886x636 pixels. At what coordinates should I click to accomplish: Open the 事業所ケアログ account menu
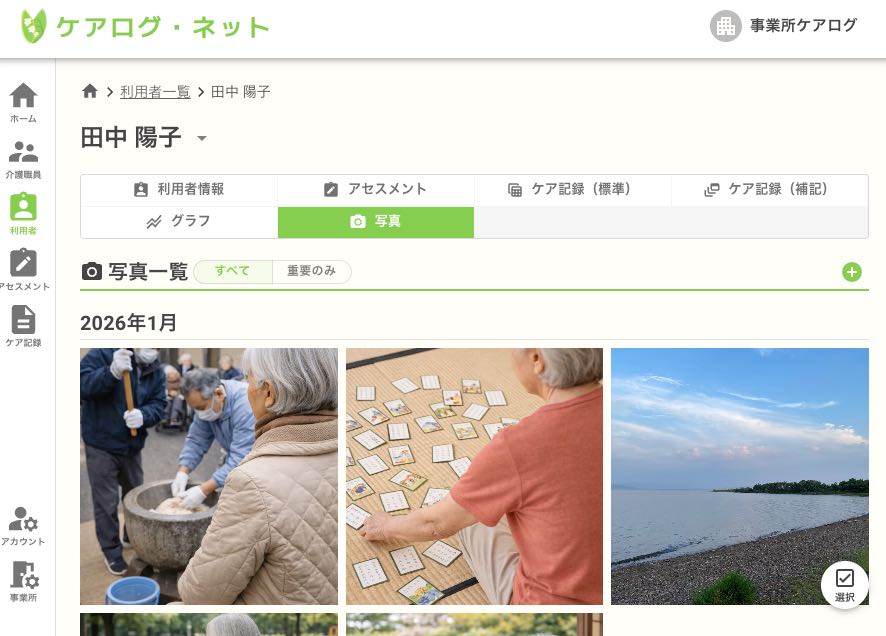(x=783, y=26)
